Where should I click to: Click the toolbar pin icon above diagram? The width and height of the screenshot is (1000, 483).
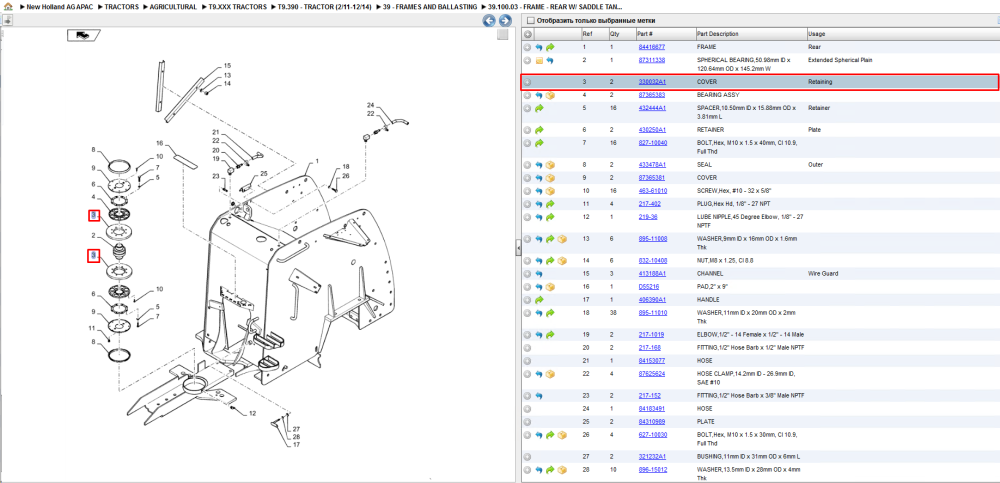(x=8, y=20)
